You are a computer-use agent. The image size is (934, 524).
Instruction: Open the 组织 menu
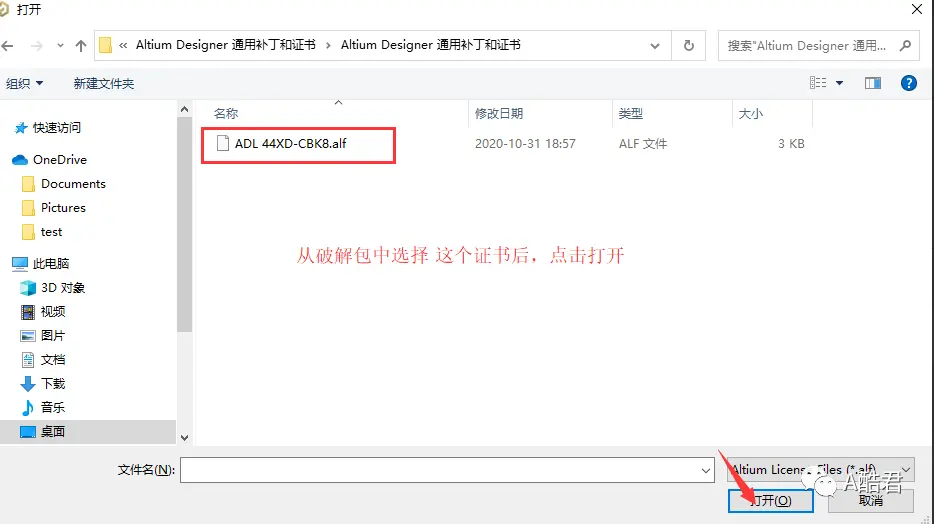point(24,83)
